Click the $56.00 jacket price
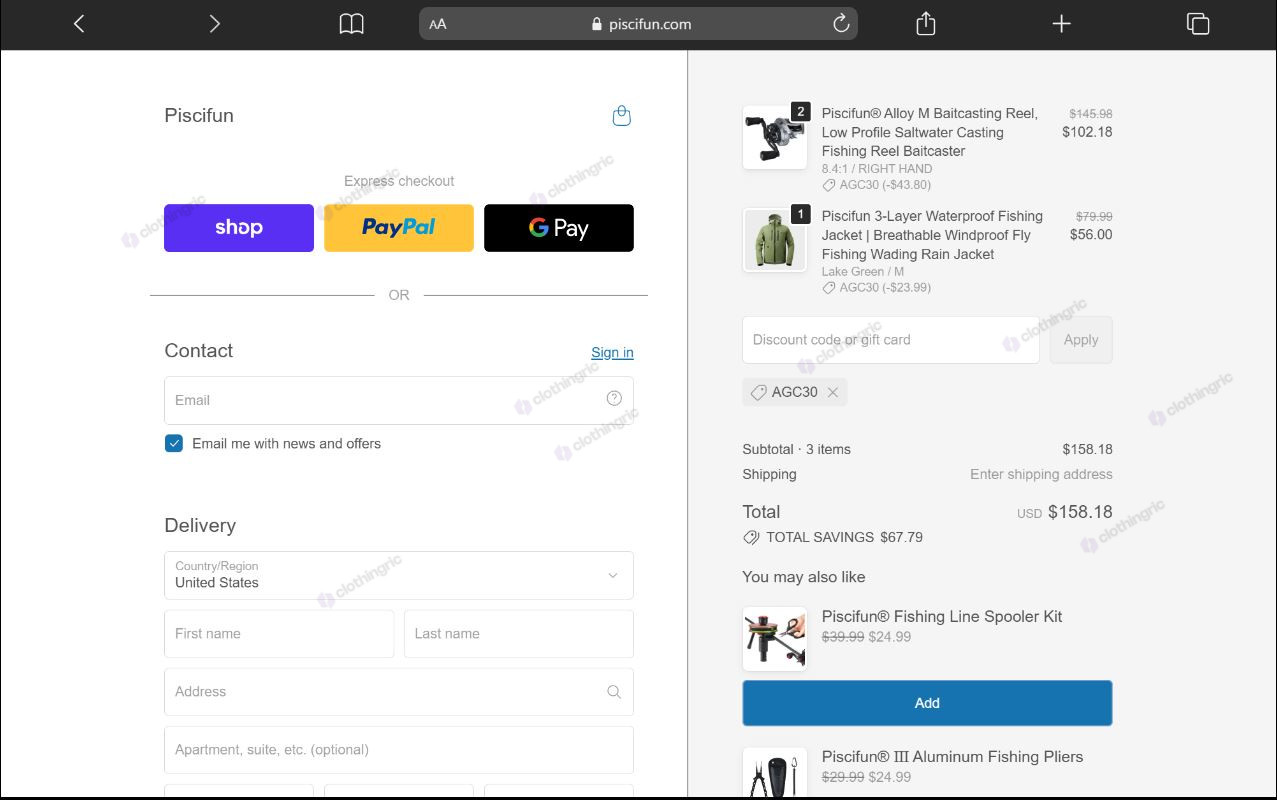This screenshot has width=1277, height=800. pos(1091,235)
